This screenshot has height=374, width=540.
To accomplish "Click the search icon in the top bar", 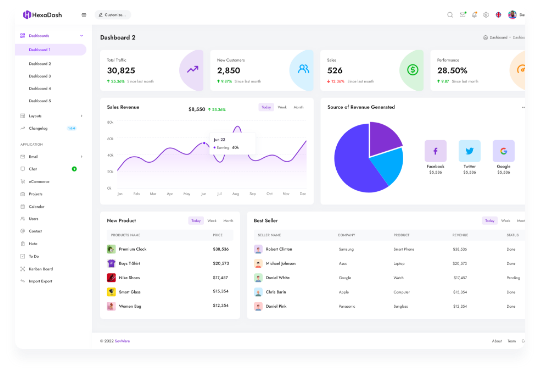I will 450,15.
